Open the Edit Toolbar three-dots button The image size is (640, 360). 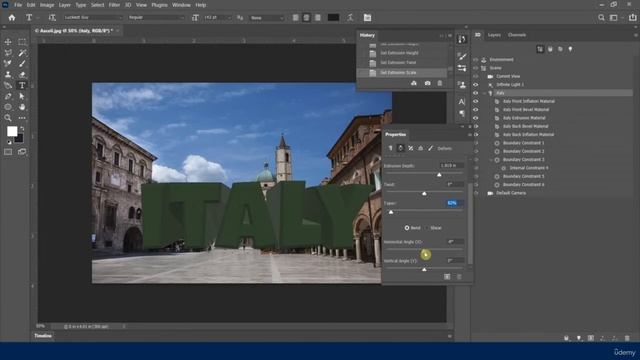pos(22,118)
